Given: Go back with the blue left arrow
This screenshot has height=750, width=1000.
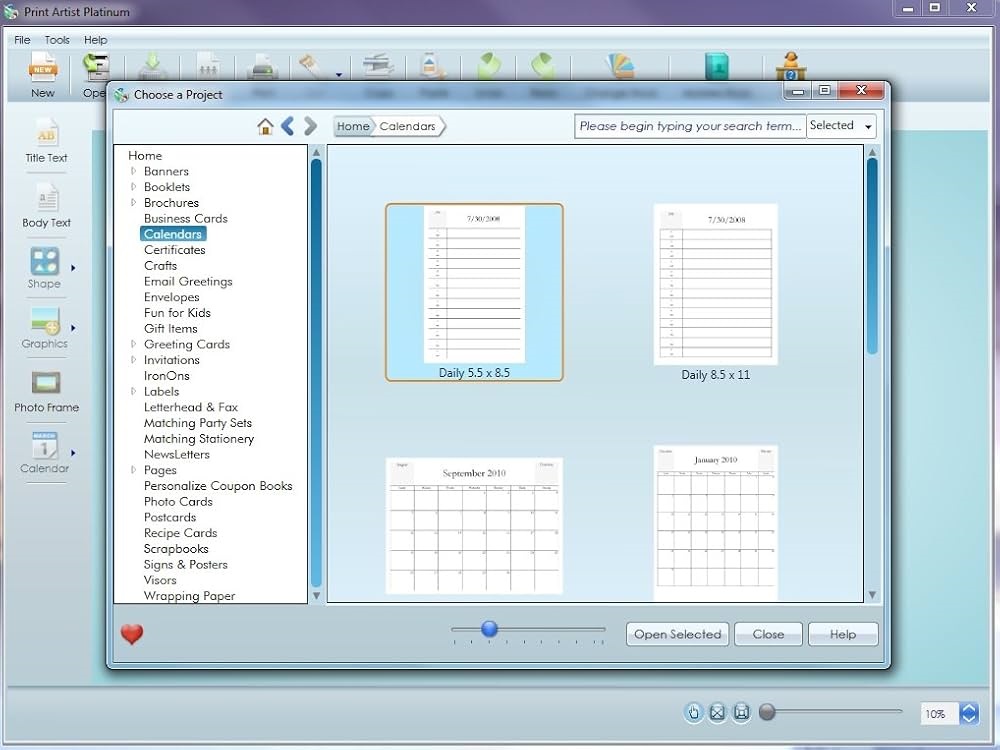Looking at the screenshot, I should point(288,126).
